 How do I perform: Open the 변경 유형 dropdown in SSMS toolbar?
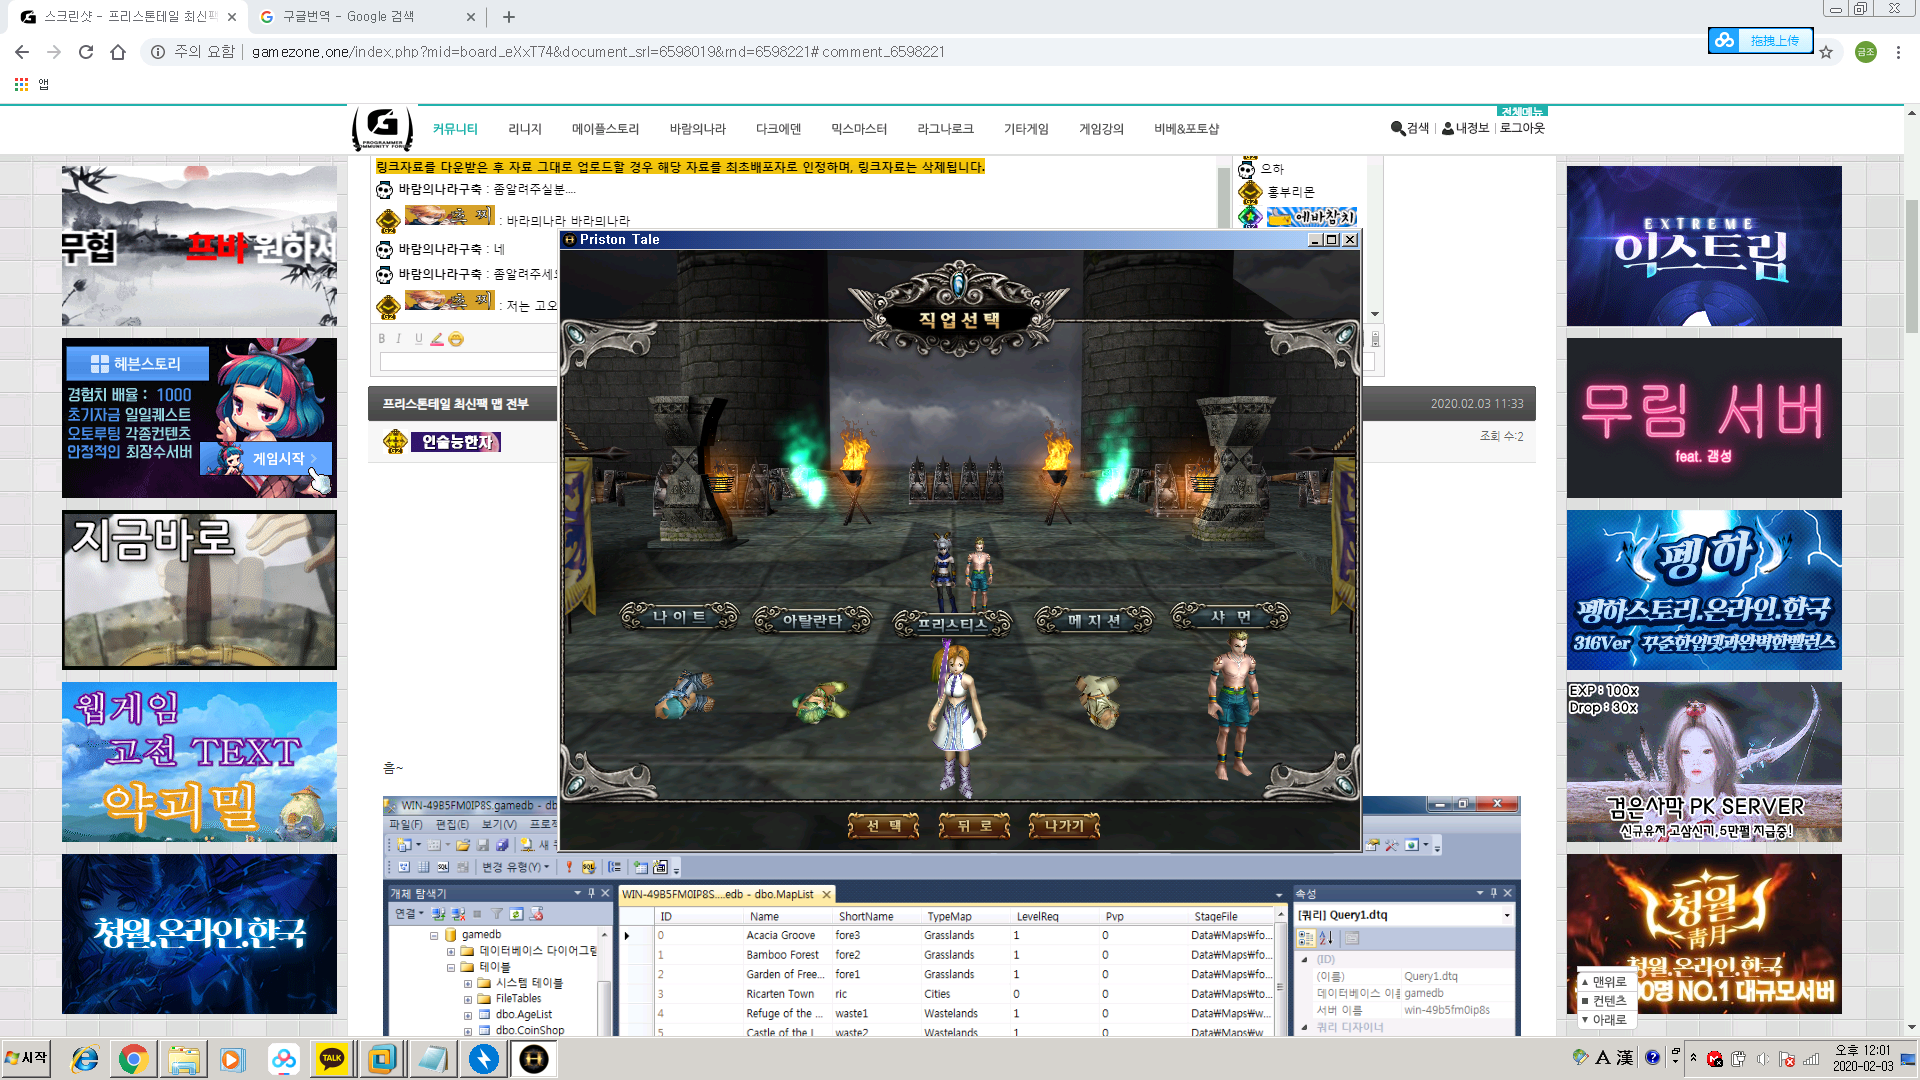[516, 867]
